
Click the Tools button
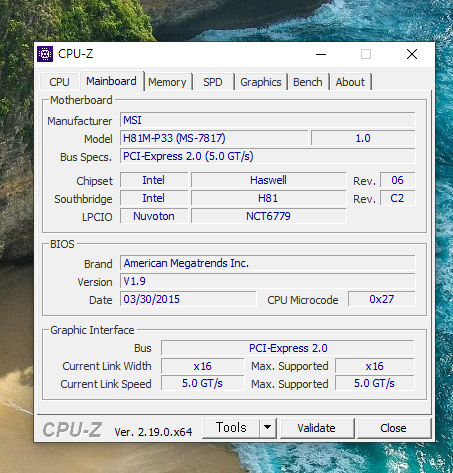pyautogui.click(x=231, y=428)
